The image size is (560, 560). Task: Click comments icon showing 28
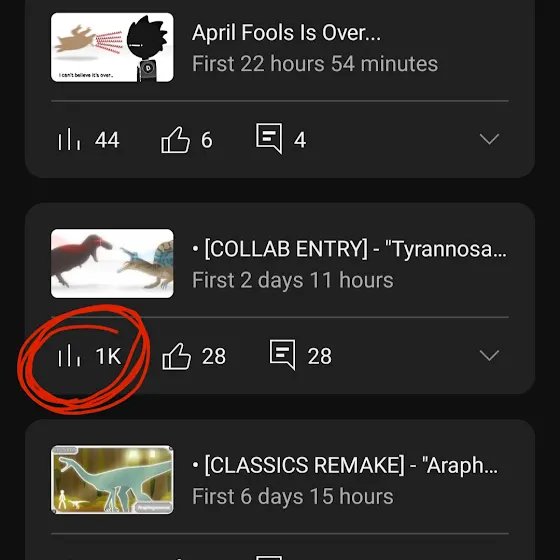[282, 355]
